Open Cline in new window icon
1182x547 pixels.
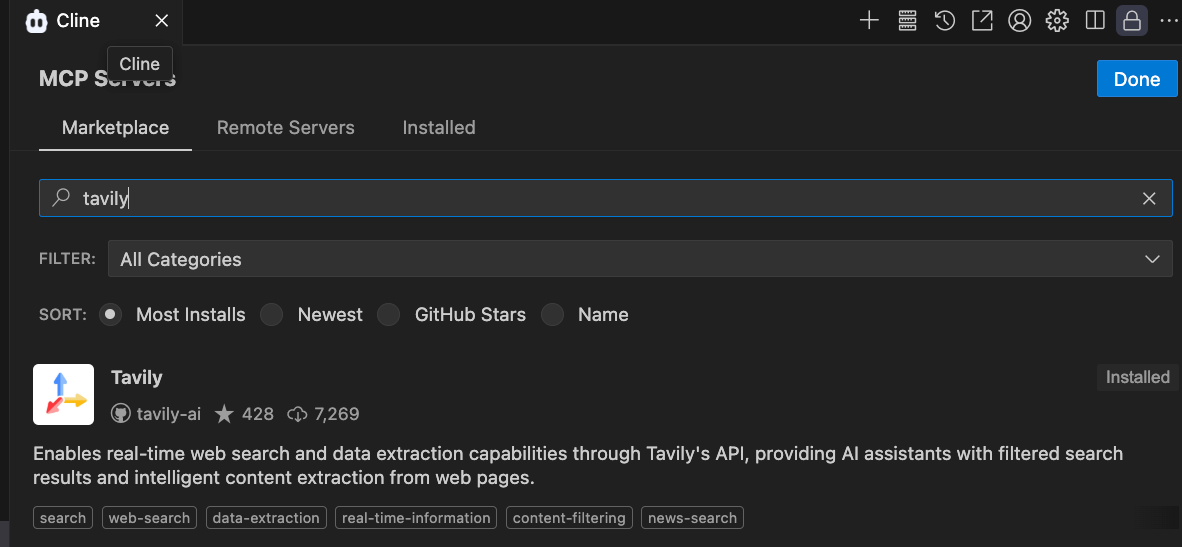(x=982, y=20)
